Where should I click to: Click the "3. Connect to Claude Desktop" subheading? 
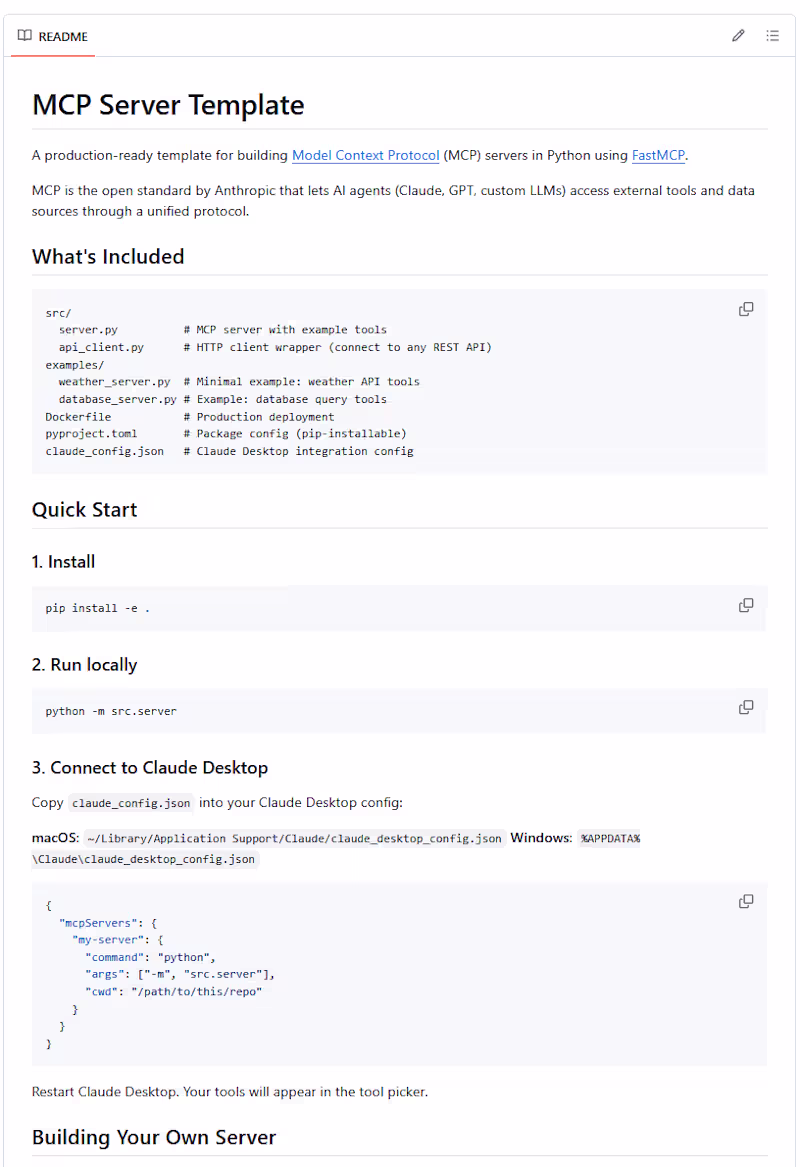click(x=150, y=768)
